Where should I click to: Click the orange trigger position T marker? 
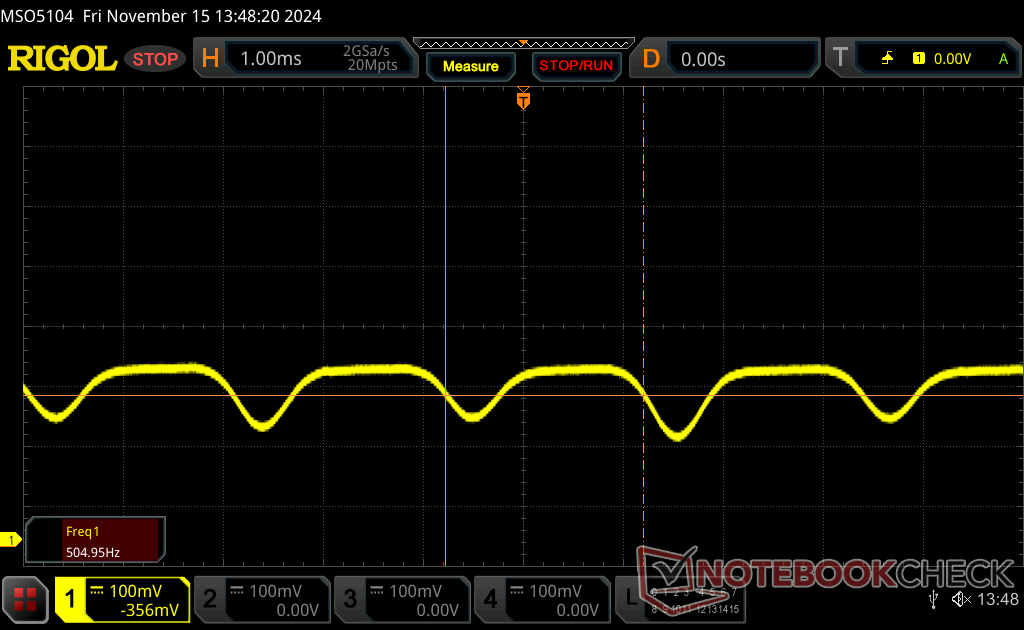523,100
